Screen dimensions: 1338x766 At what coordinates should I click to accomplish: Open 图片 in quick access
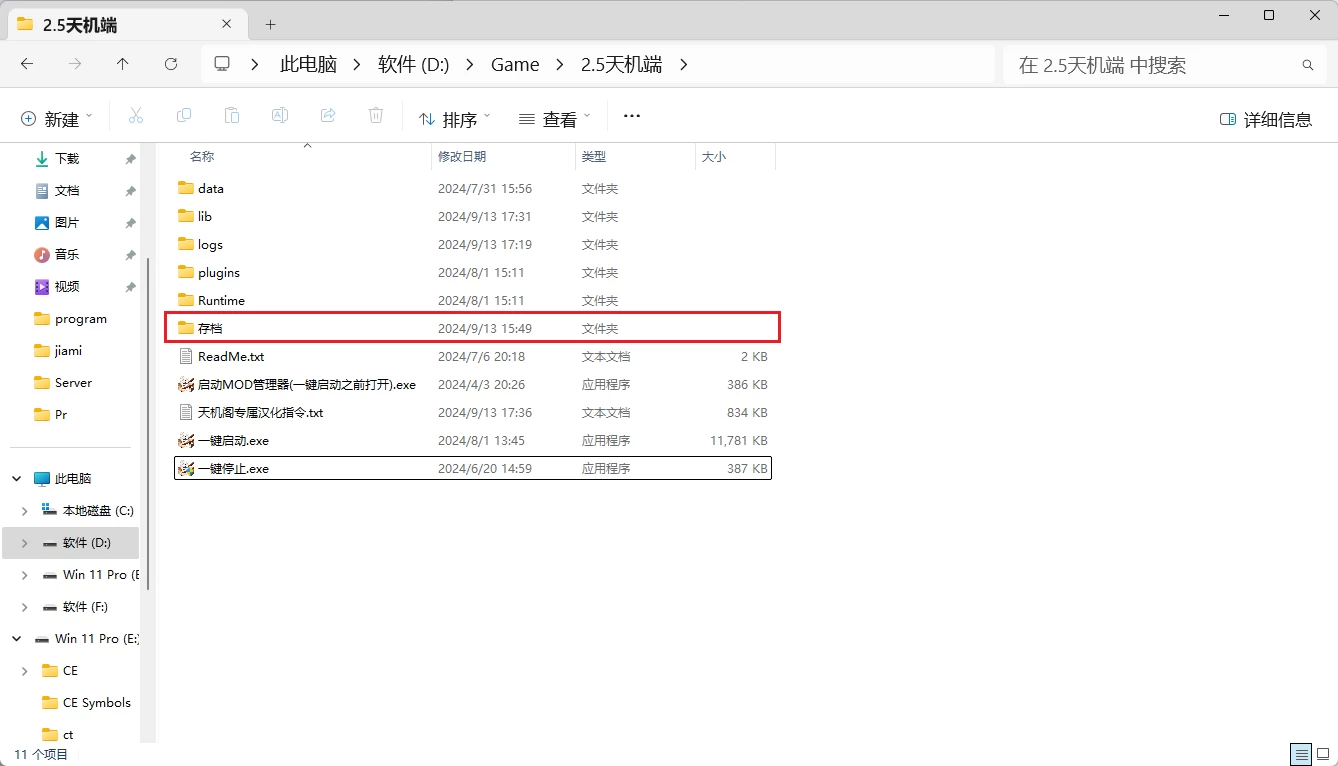point(67,223)
